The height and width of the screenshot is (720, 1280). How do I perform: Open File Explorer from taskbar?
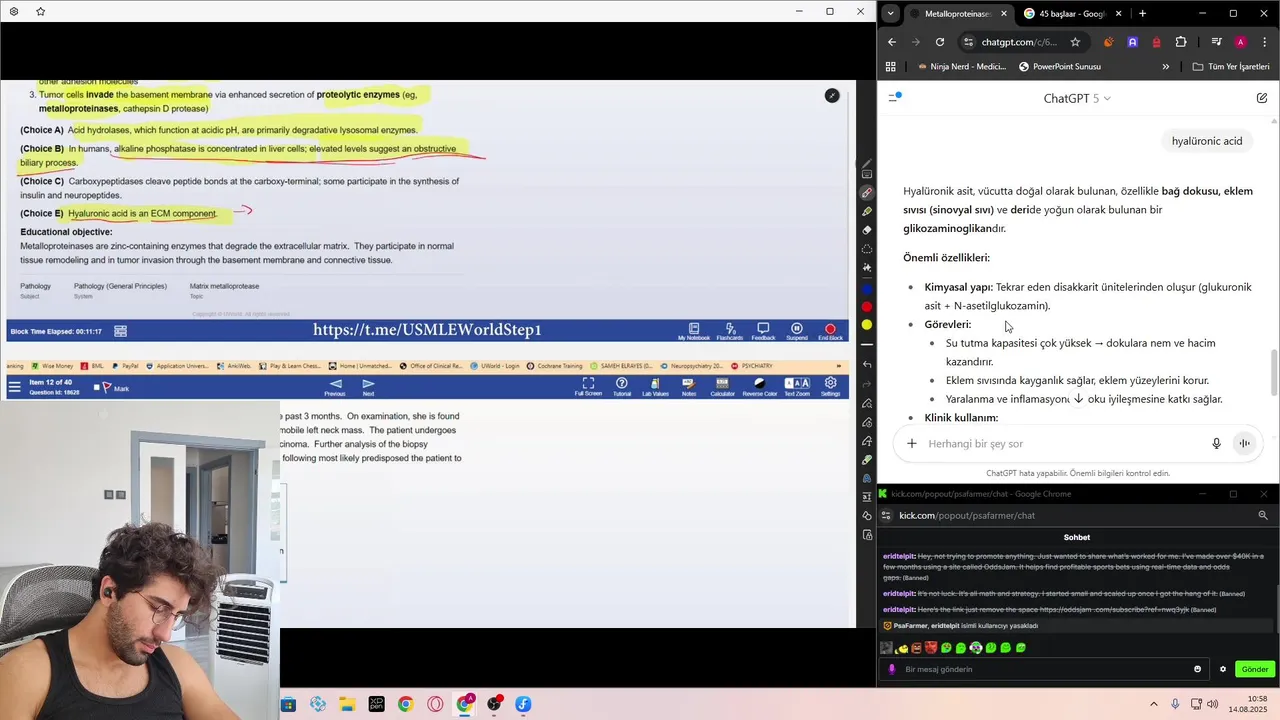347,704
